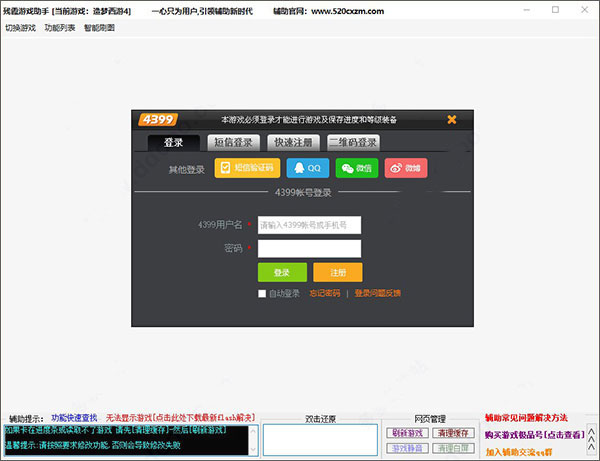The height and width of the screenshot is (461, 600).
Task: Select Weibo (微博) login icon
Action: click(x=405, y=168)
